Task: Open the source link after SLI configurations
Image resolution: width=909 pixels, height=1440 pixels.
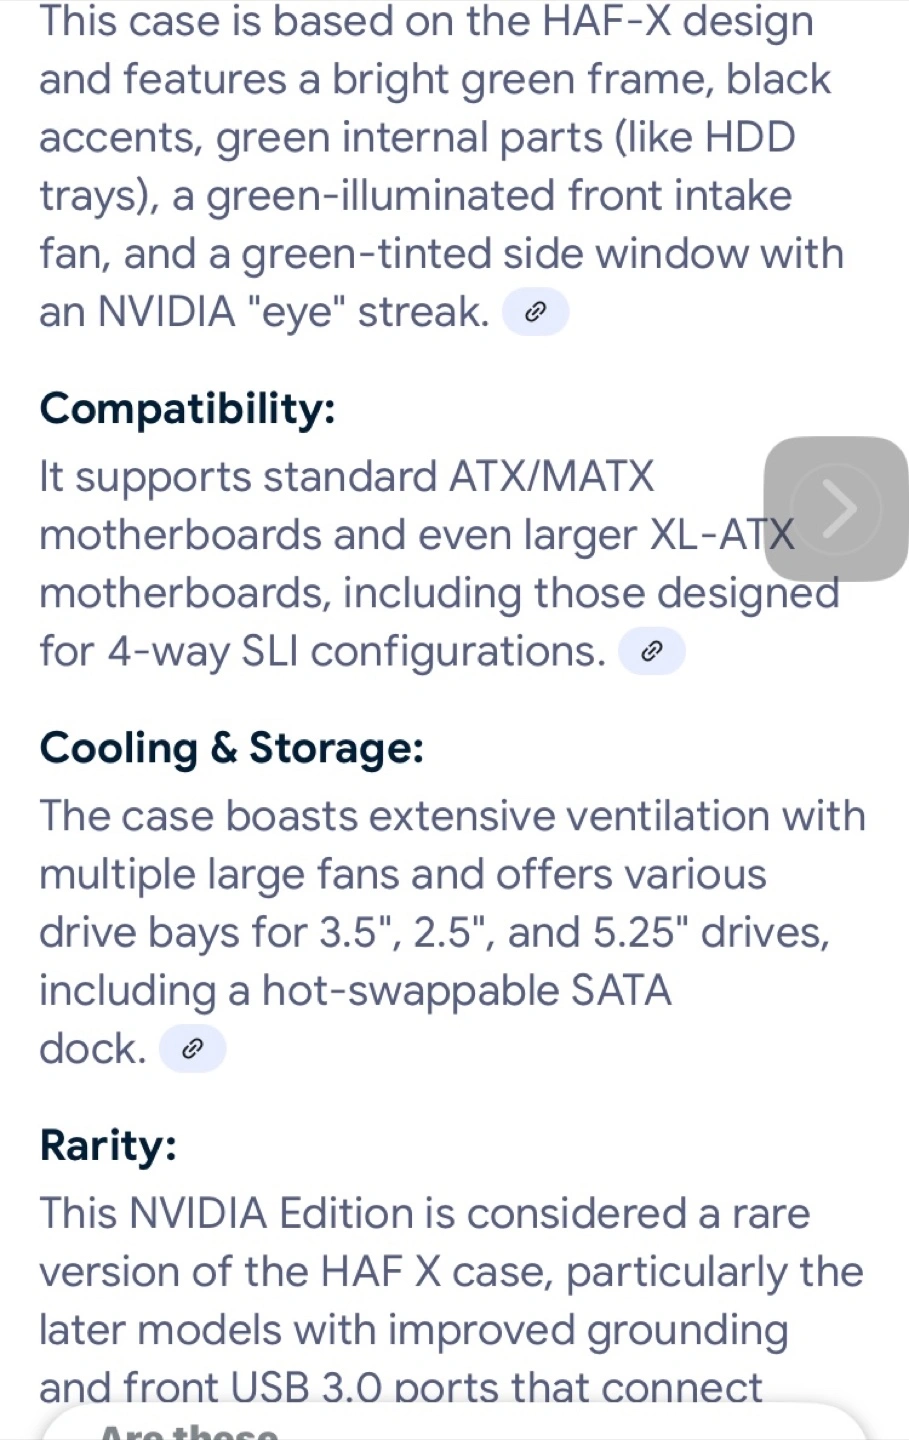Action: click(x=652, y=652)
